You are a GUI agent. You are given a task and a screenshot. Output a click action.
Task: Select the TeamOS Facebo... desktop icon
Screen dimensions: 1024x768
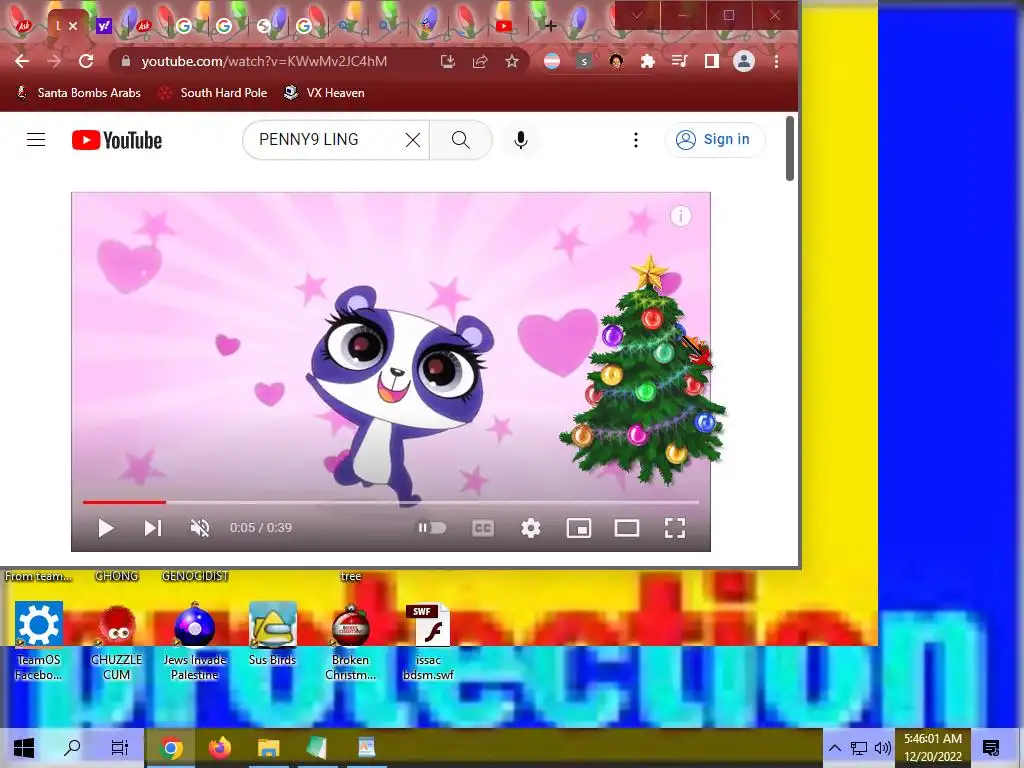point(39,641)
